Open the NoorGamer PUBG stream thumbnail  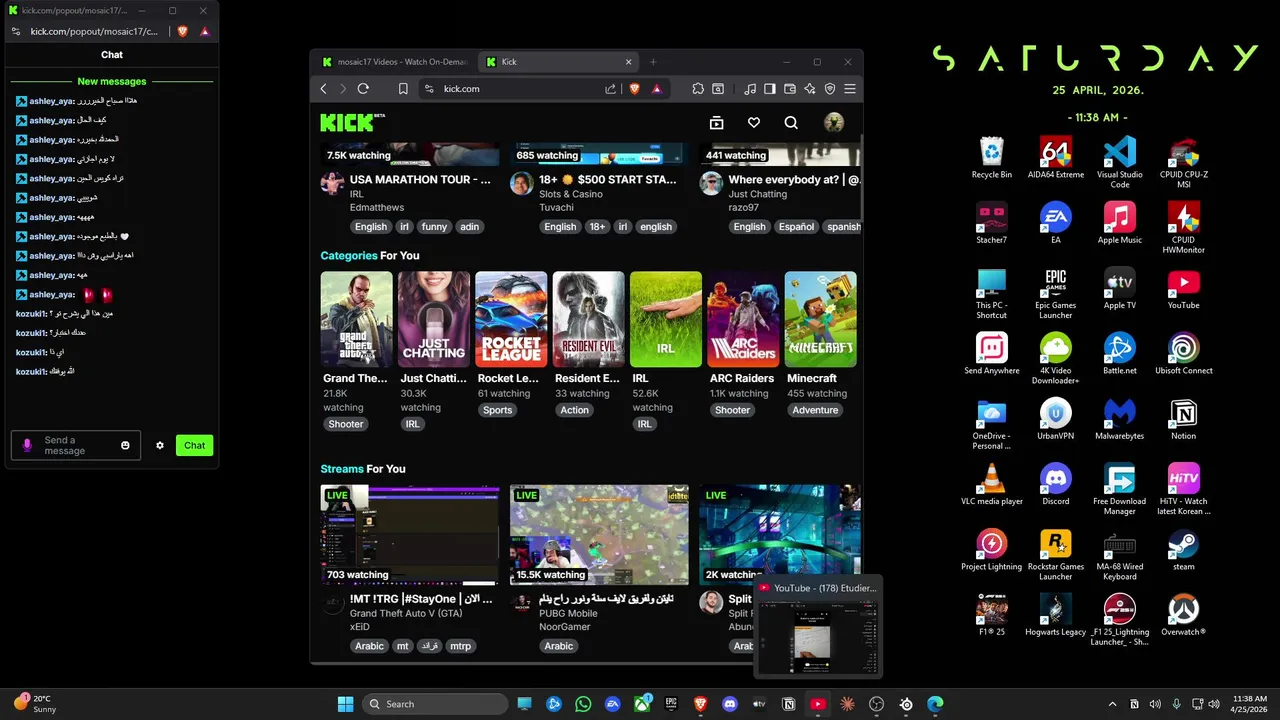click(599, 535)
